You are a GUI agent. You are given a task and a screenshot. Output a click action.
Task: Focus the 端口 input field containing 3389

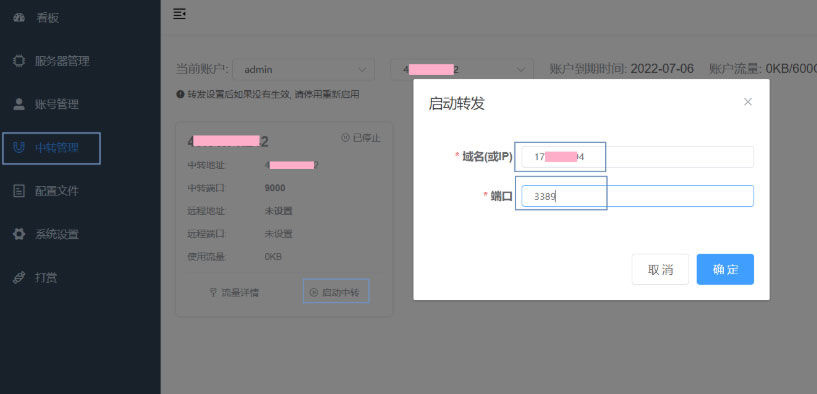[638, 196]
